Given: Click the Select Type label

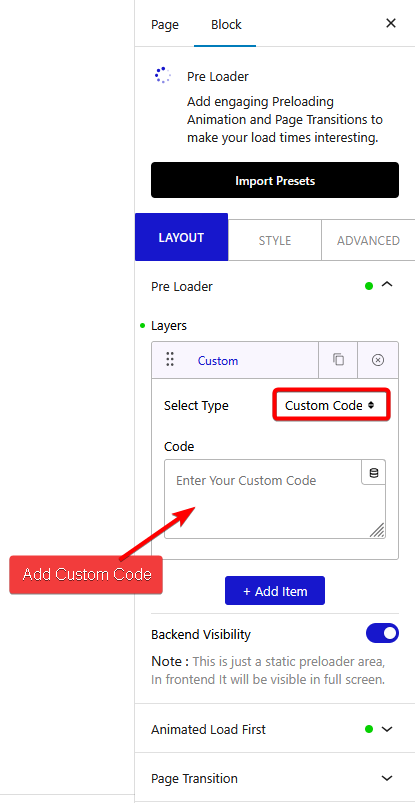Looking at the screenshot, I should (196, 406).
